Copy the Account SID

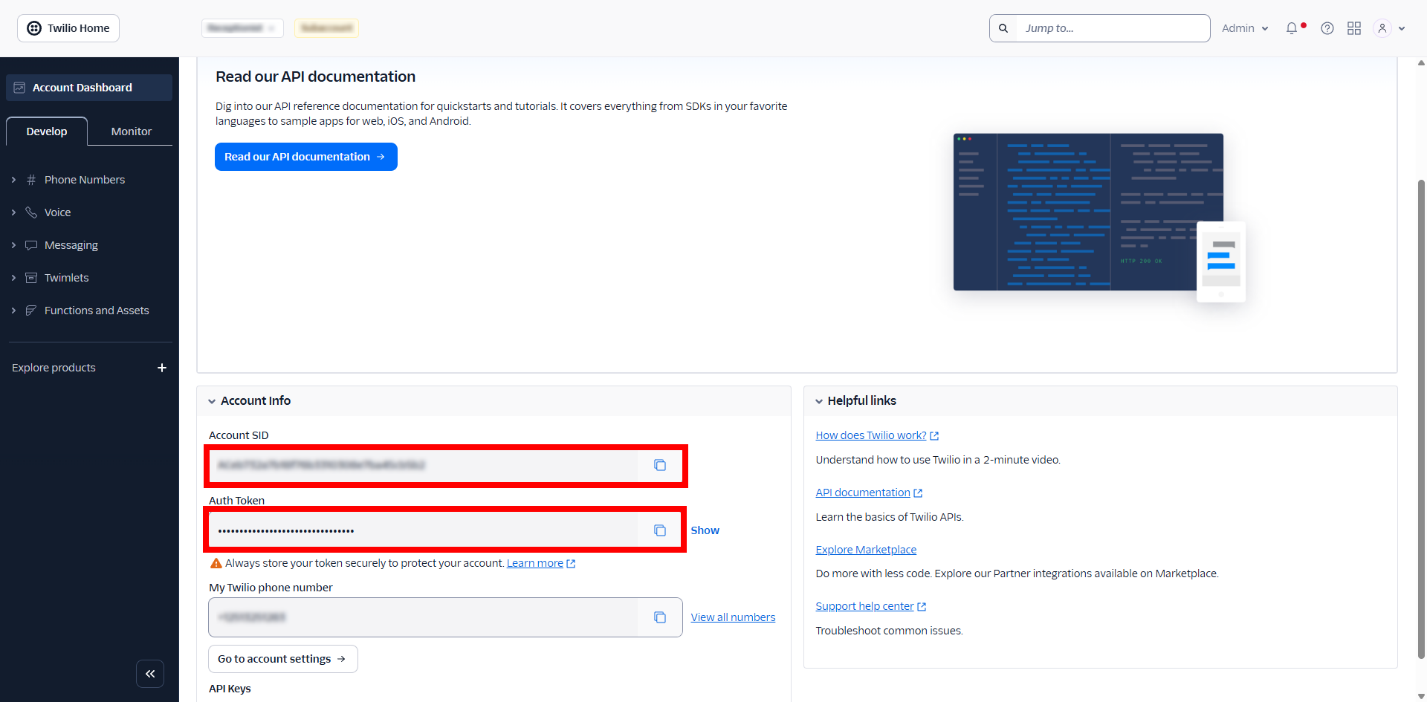(x=660, y=465)
